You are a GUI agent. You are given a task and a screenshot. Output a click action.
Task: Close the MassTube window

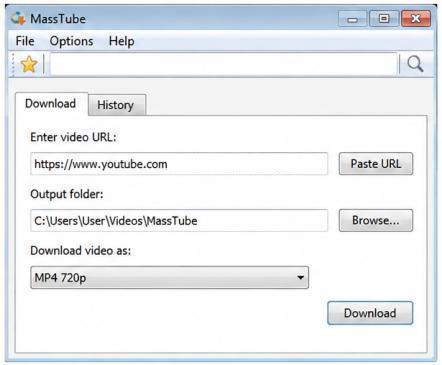tap(416, 19)
